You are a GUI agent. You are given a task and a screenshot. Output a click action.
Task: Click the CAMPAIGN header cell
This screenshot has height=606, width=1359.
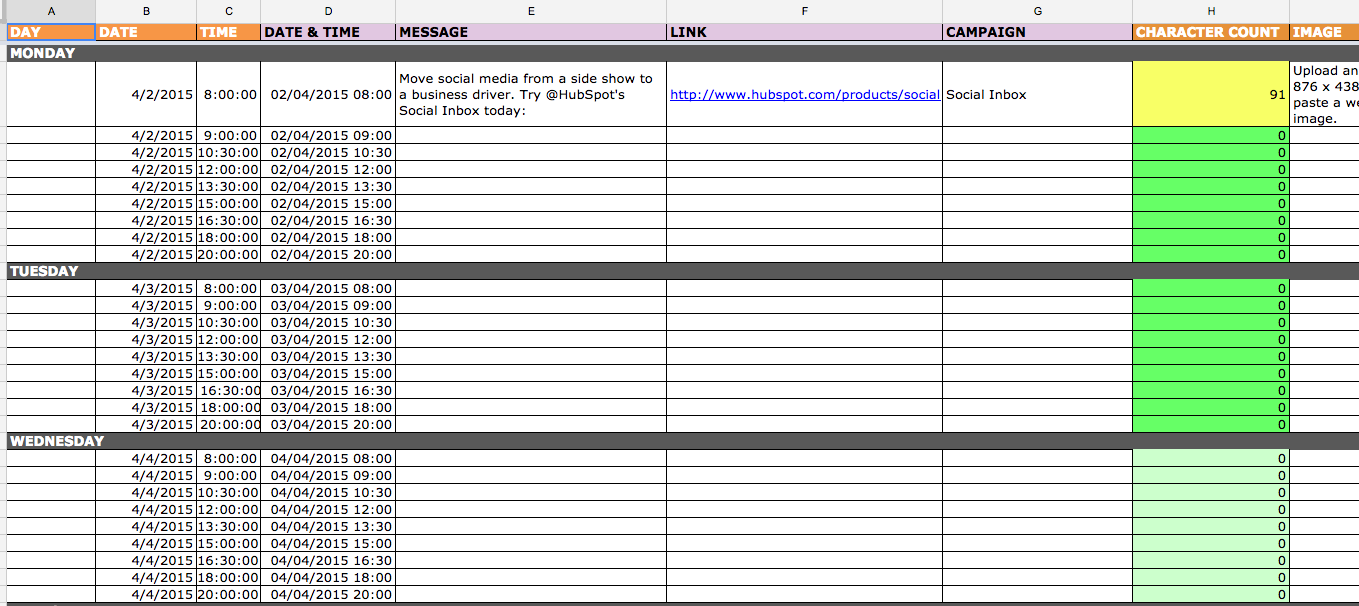[1038, 32]
